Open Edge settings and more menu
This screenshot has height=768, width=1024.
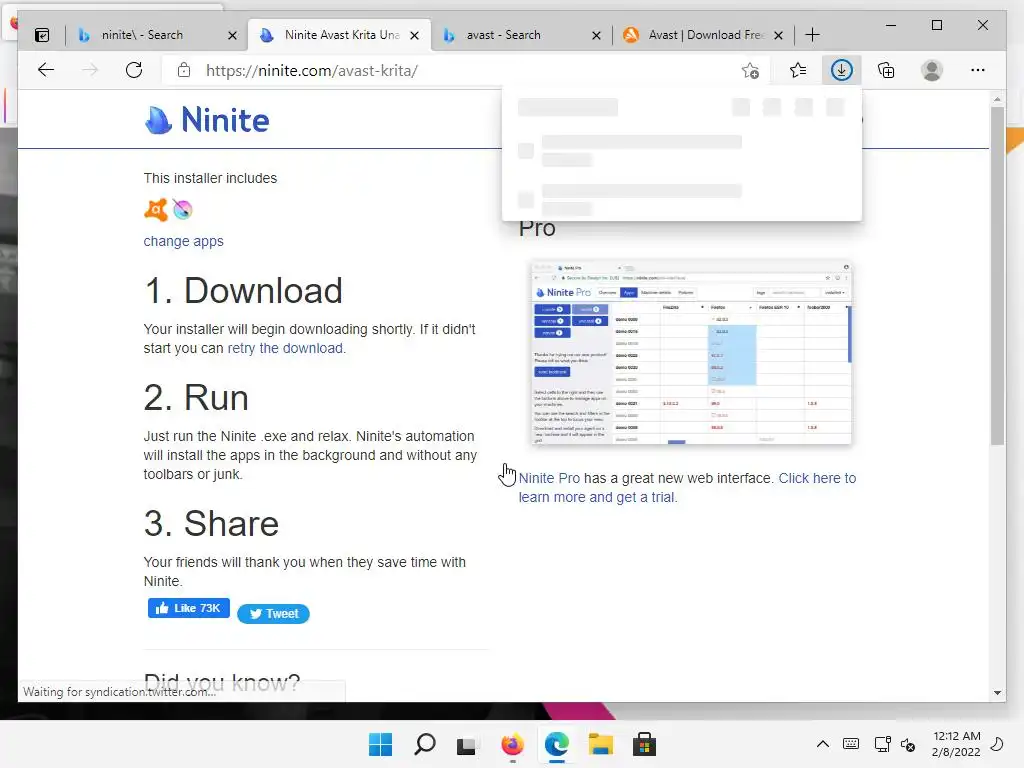point(978,70)
